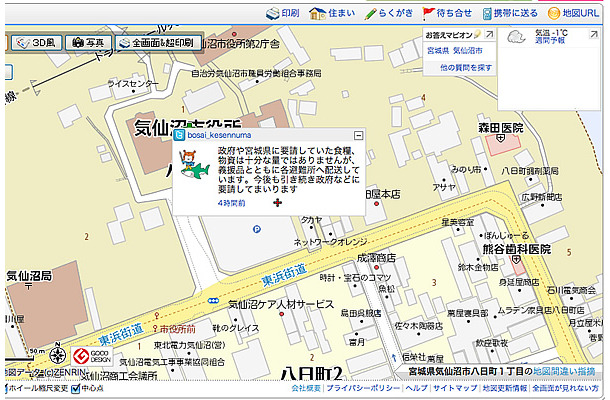This screenshot has height=400, width=610.
Task: Open ヘルプ footer link
Action: pos(416,388)
